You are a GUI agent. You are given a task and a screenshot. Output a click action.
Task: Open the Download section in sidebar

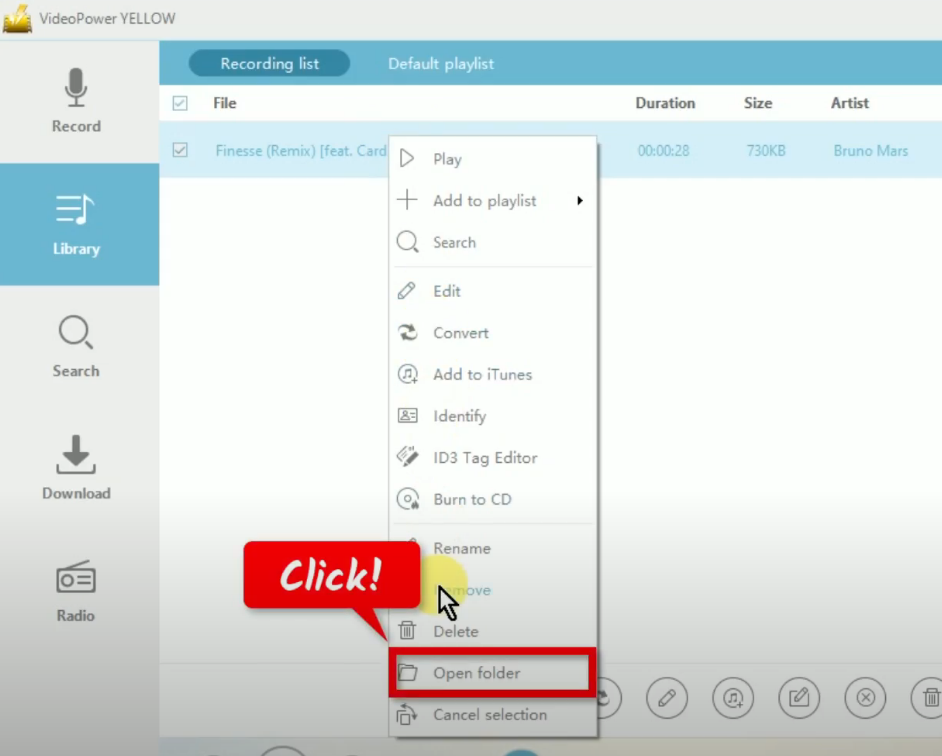pos(76,468)
